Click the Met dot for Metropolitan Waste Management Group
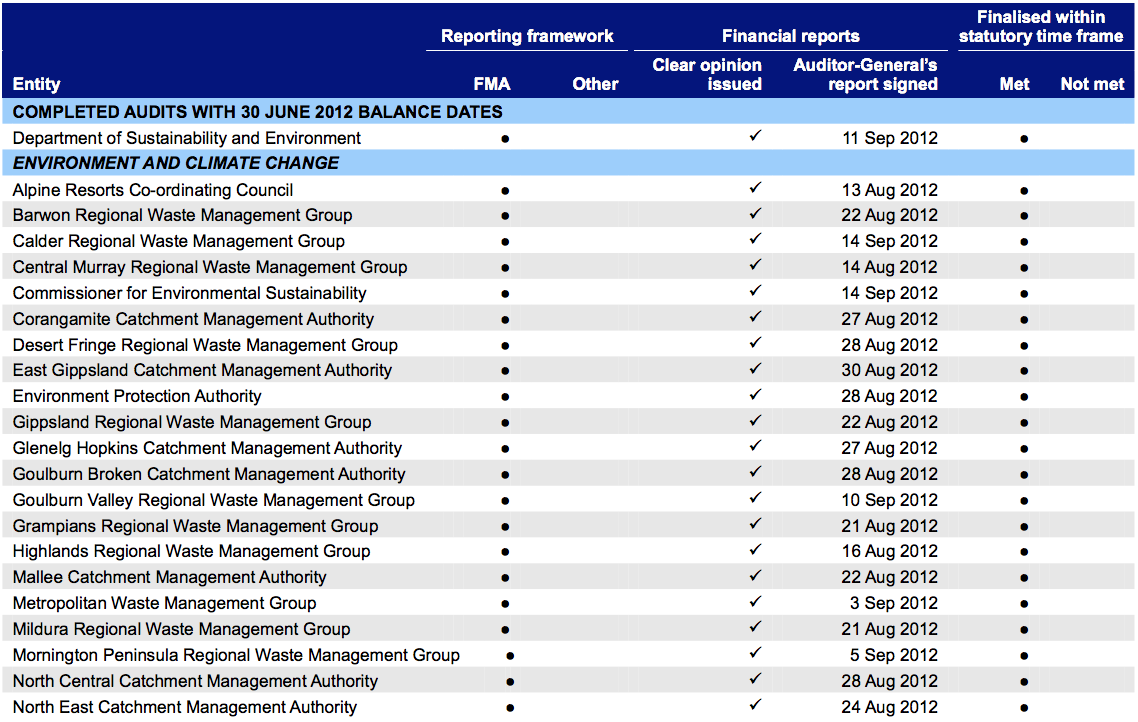This screenshot has height=722, width=1138. coord(1024,604)
